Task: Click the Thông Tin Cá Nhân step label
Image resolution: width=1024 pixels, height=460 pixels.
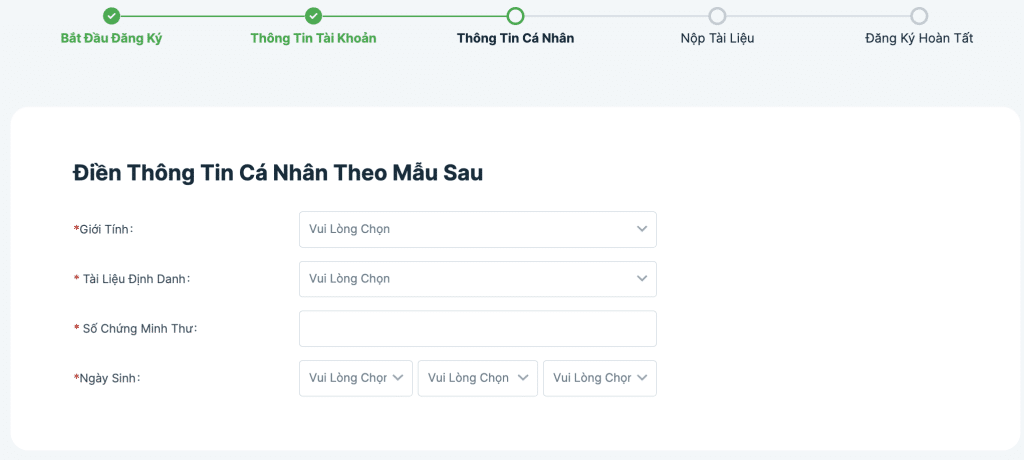Action: point(515,39)
